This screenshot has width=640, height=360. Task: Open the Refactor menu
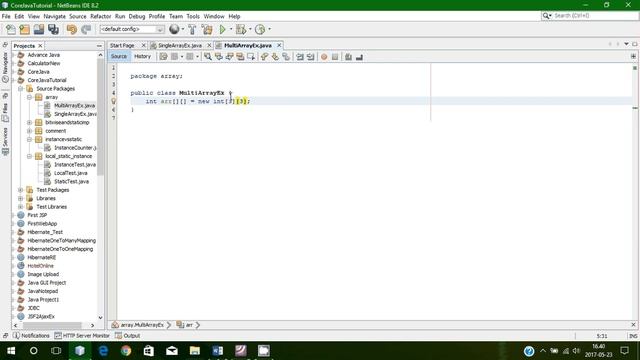100,16
